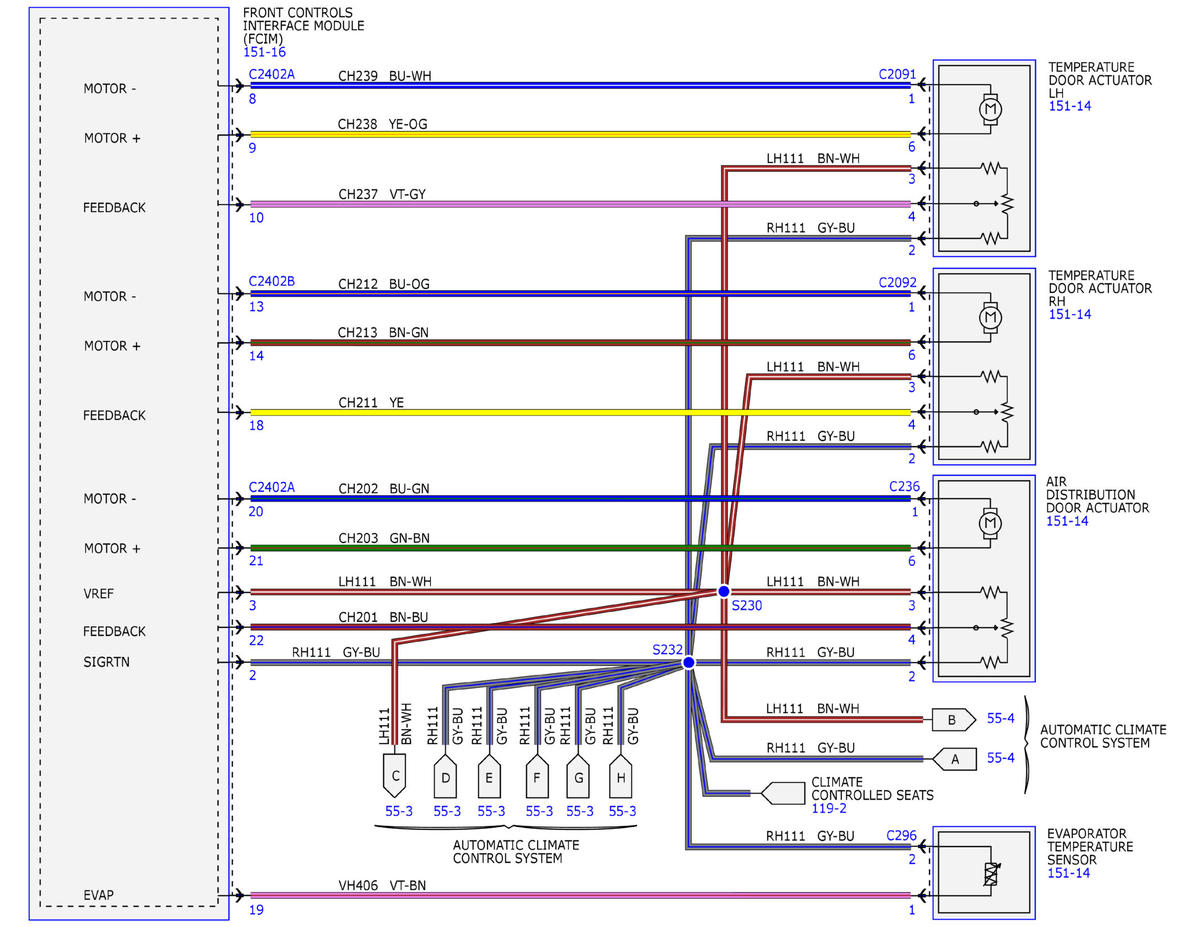Click the C2091 connector label
Screen dimensions: 1200x927
point(897,74)
